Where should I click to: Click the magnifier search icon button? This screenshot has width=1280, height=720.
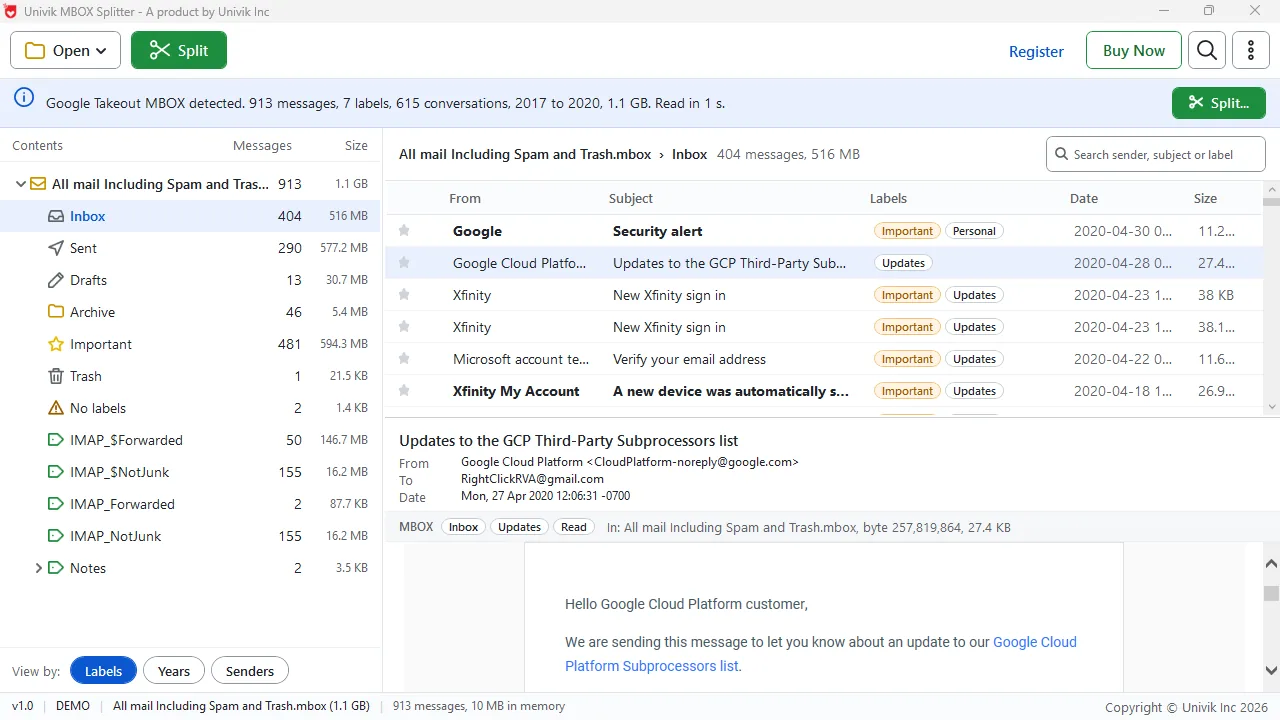1207,50
